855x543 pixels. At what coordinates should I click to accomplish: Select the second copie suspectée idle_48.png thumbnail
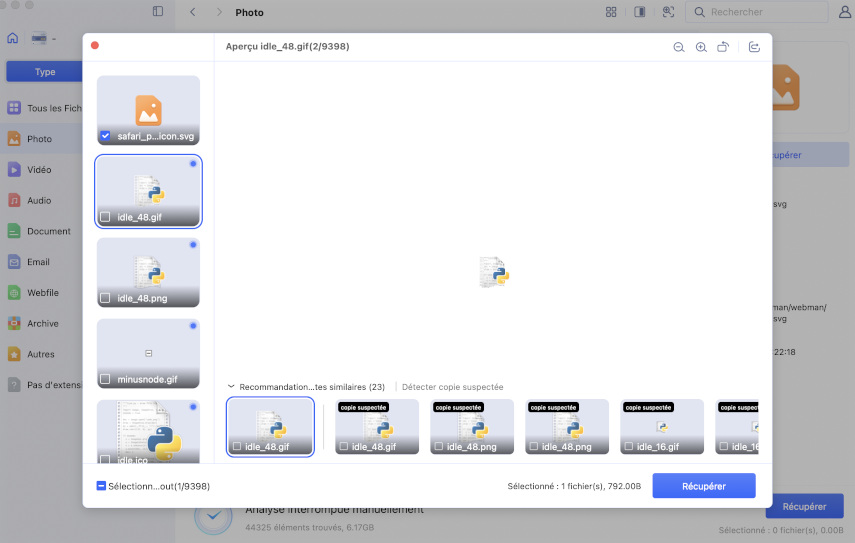click(x=567, y=426)
